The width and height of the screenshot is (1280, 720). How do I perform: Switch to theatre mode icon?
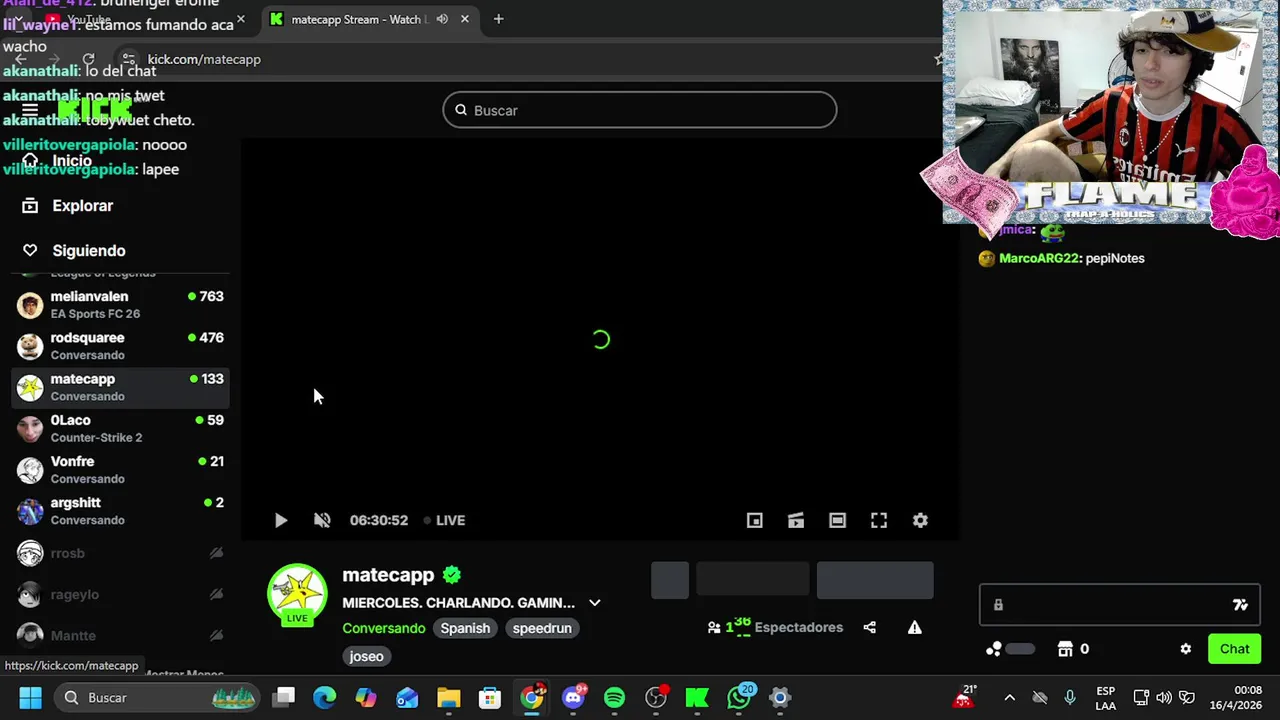click(837, 520)
